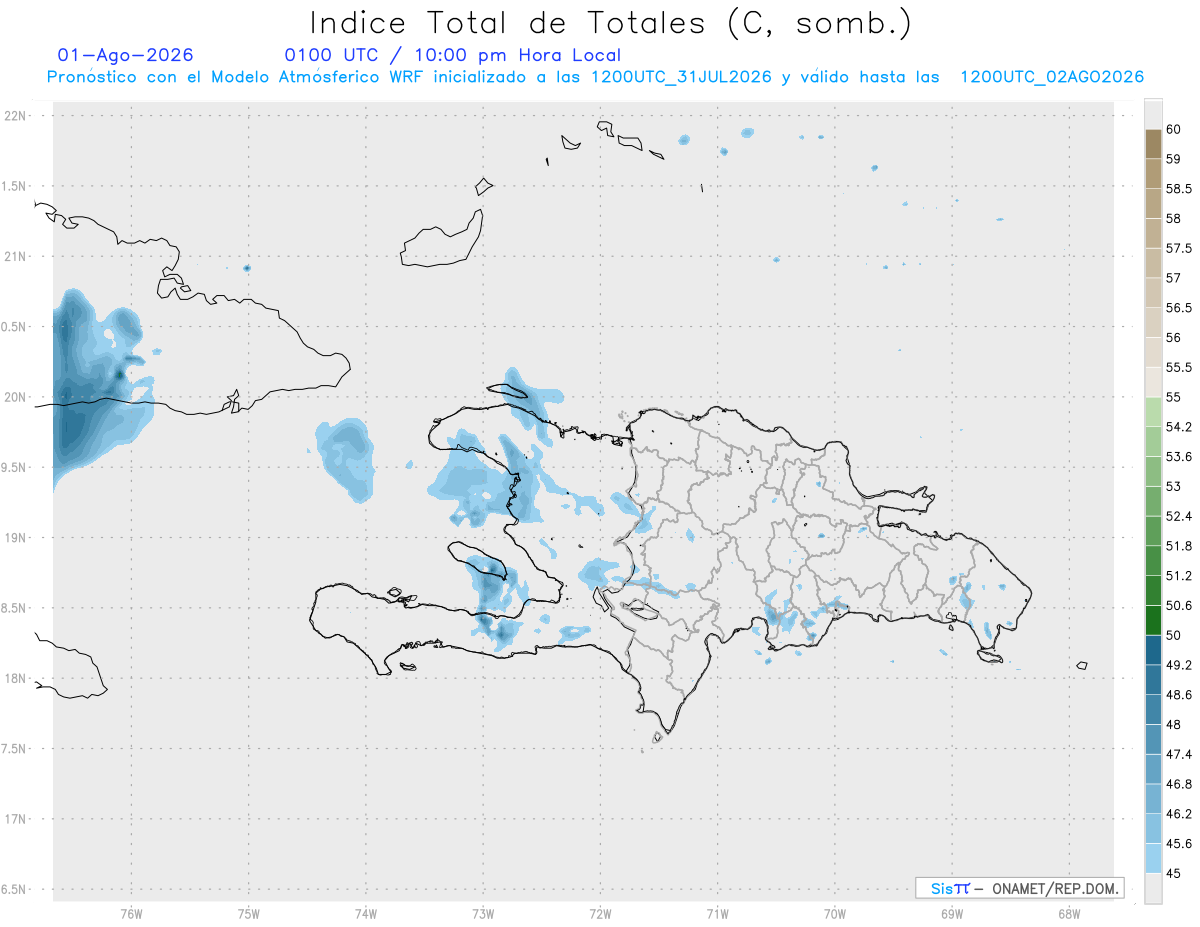Pick the light green swatch between 54.2 and 55
The image size is (1200, 927).
(x=1153, y=412)
